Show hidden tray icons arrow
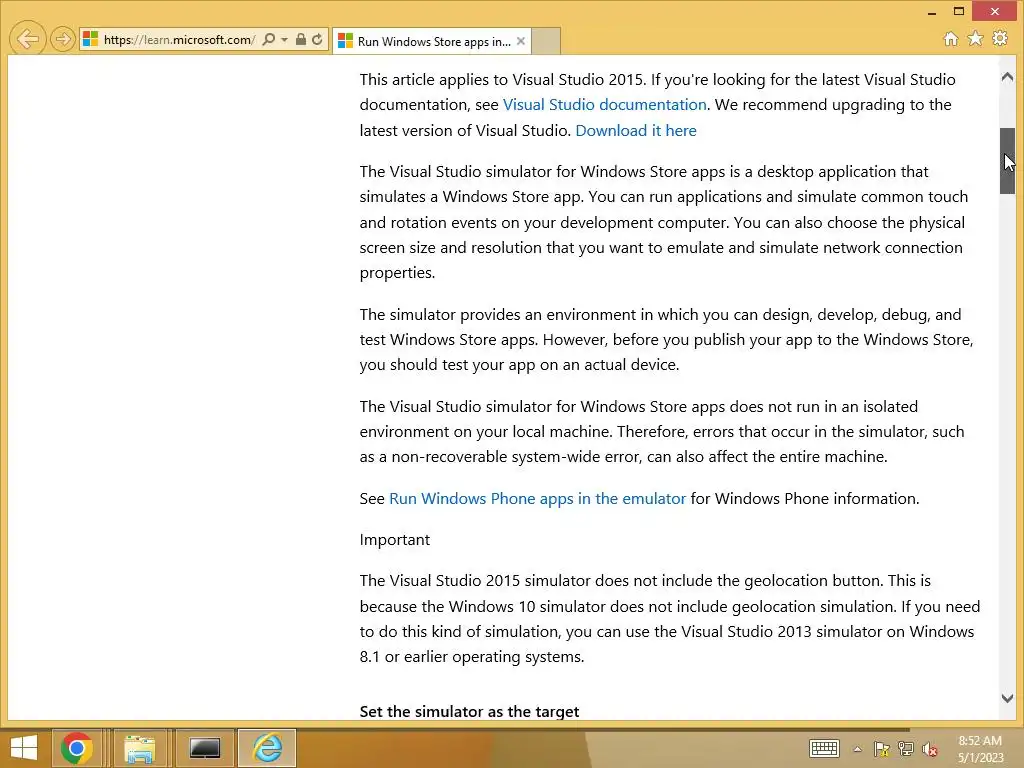 857,749
